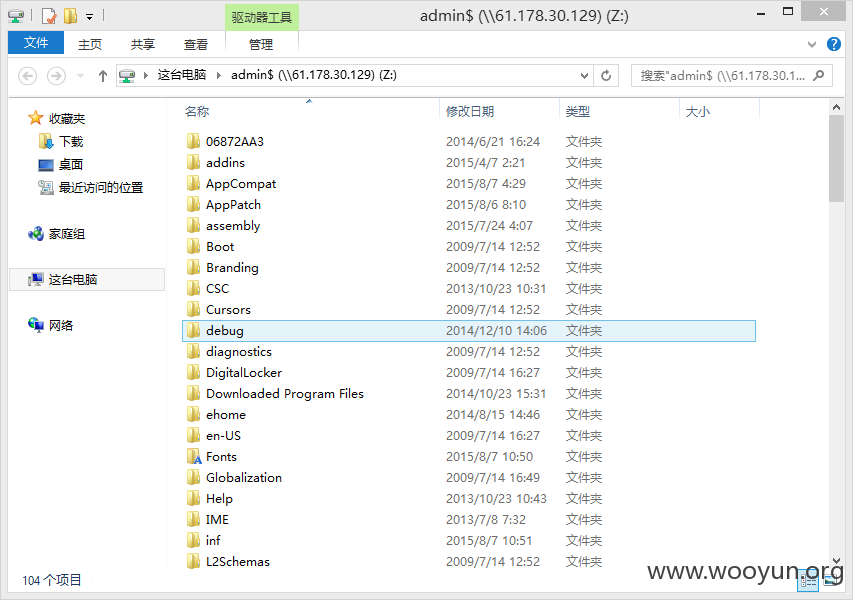Open 桌面 in the navigation pane

(x=71, y=164)
